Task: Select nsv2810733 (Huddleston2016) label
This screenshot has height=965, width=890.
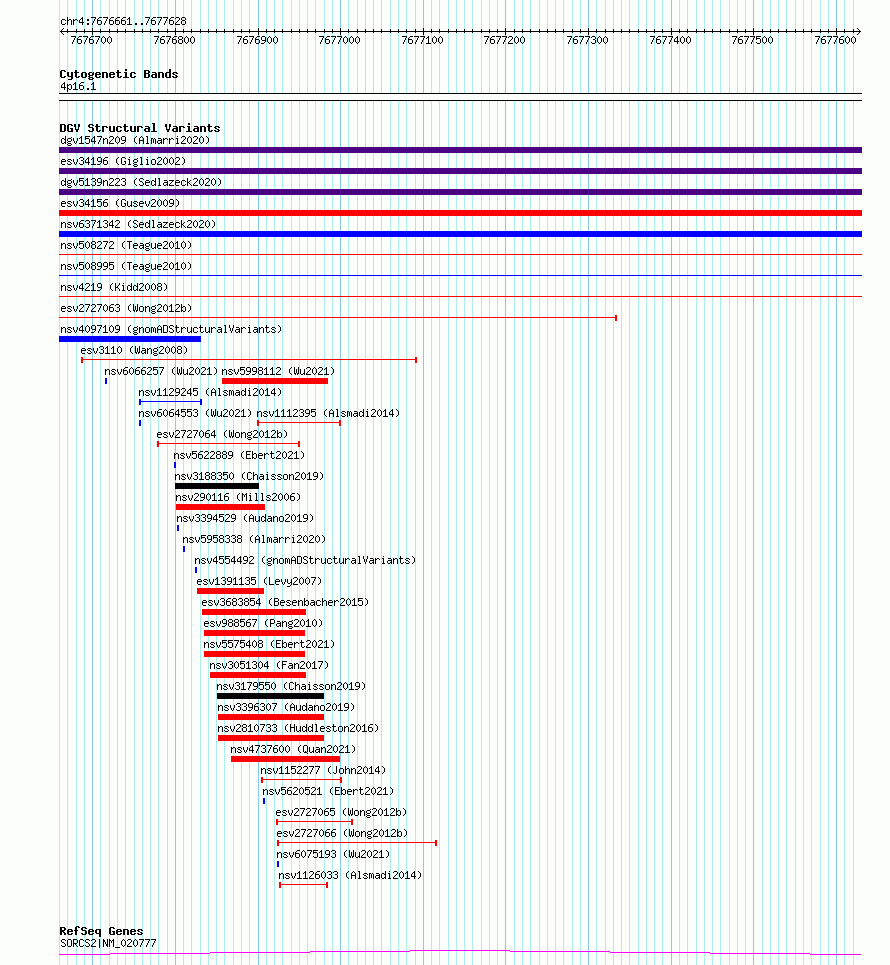Action: point(298,728)
